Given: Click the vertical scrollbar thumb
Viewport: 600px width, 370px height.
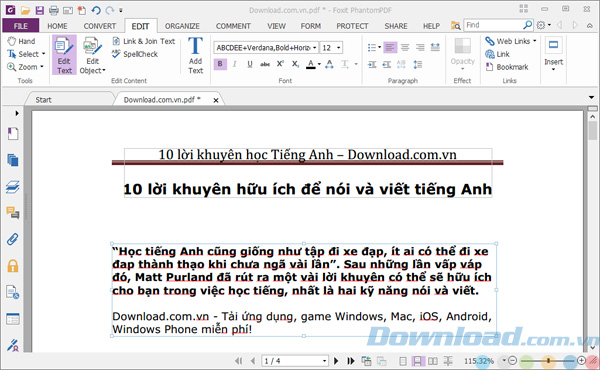Looking at the screenshot, I should [x=592, y=131].
